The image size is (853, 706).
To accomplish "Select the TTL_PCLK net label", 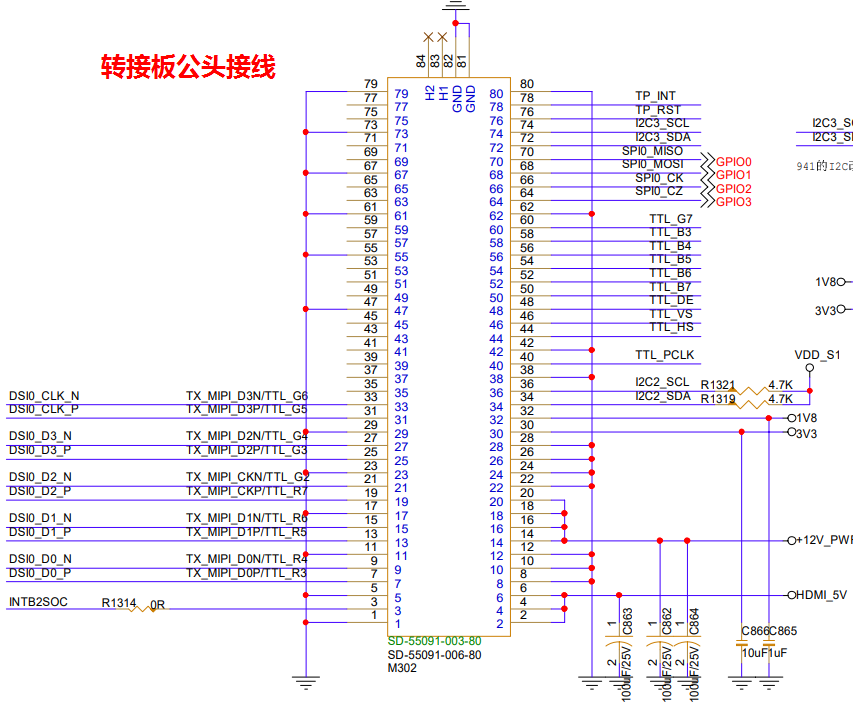I will pyautogui.click(x=664, y=355).
